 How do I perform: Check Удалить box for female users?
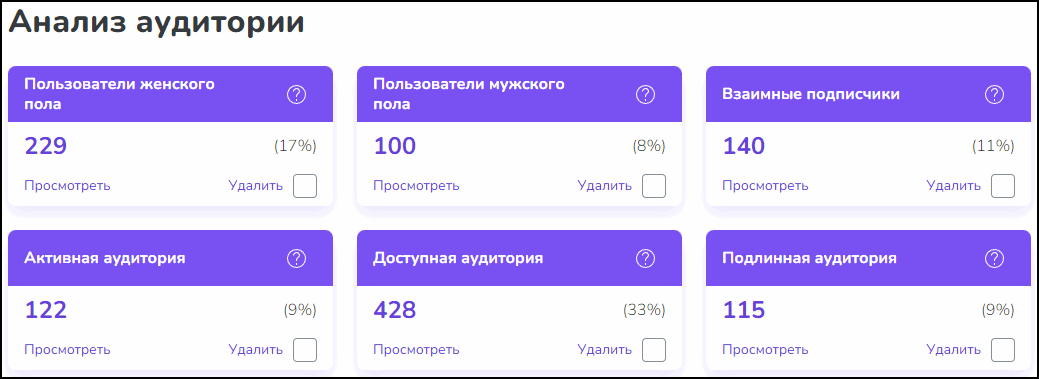305,186
